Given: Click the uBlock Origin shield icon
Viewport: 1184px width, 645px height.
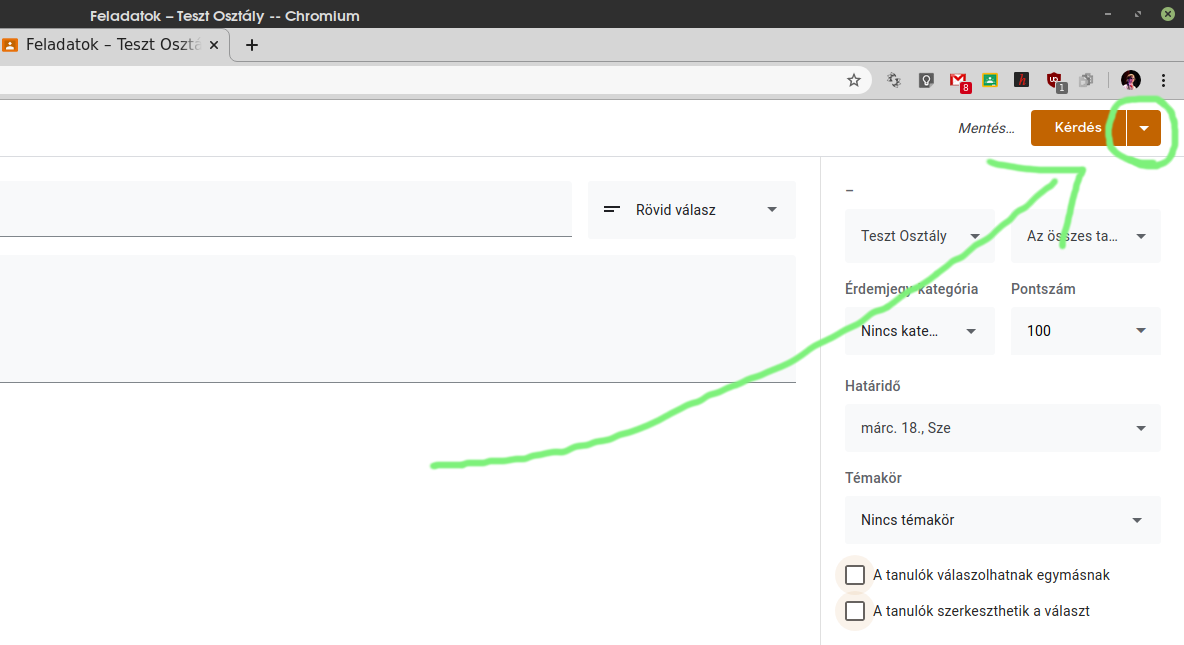Looking at the screenshot, I should pos(1054,80).
